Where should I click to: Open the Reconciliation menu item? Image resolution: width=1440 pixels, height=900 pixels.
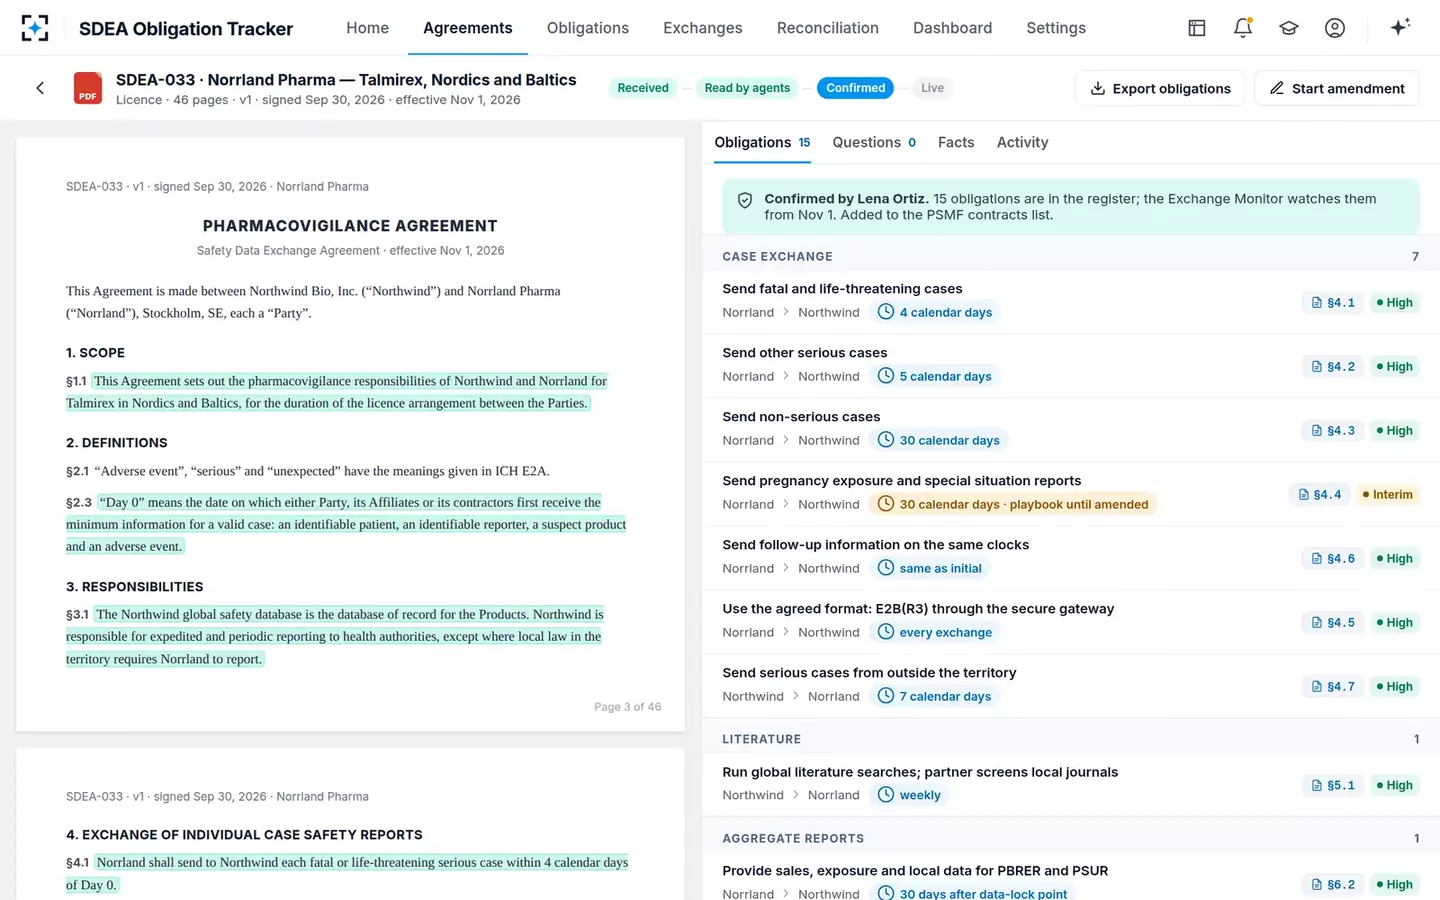pos(828,28)
